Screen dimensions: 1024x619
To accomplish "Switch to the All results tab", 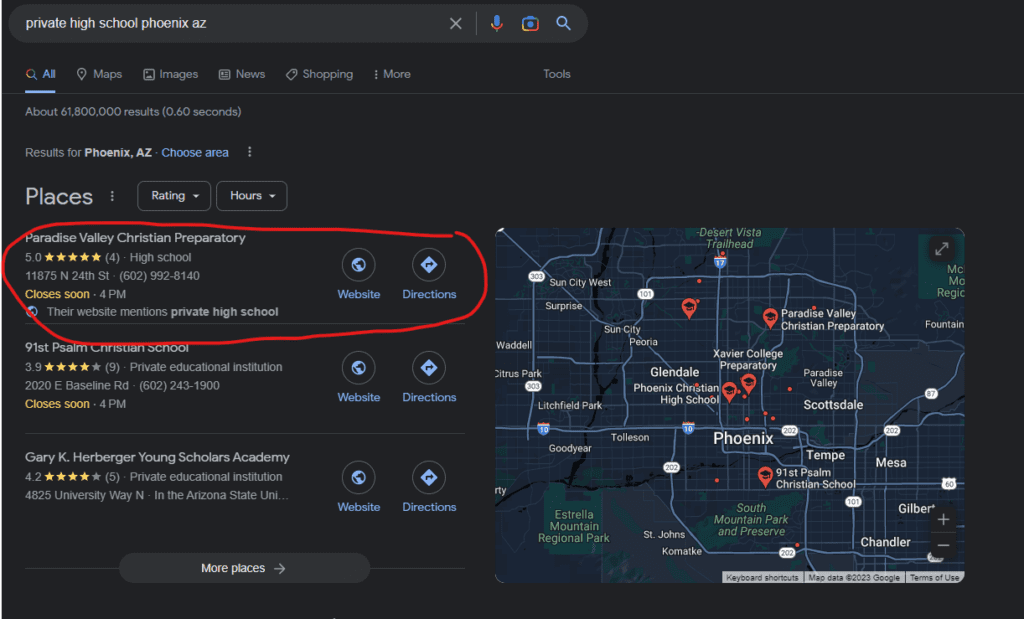I will pyautogui.click(x=40, y=74).
